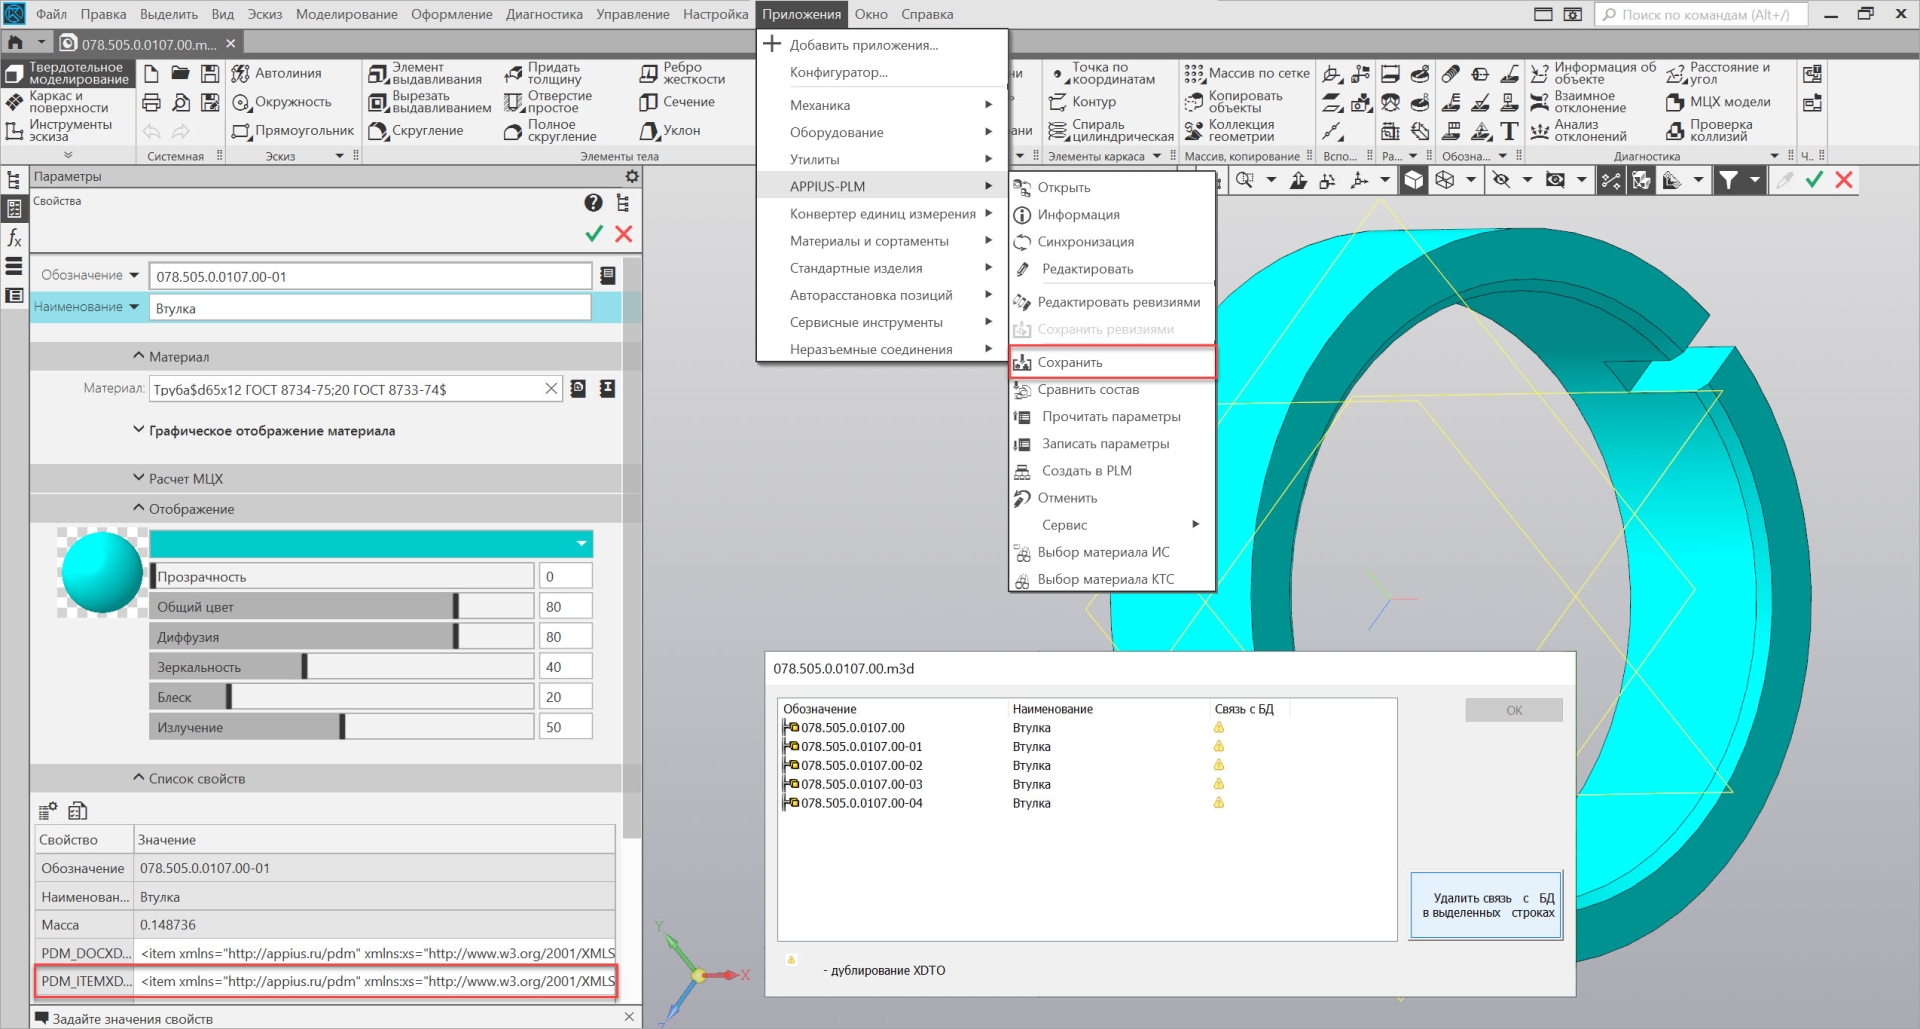Adjust the Зеркальность slider
1920x1029 pixels.
(x=342, y=666)
